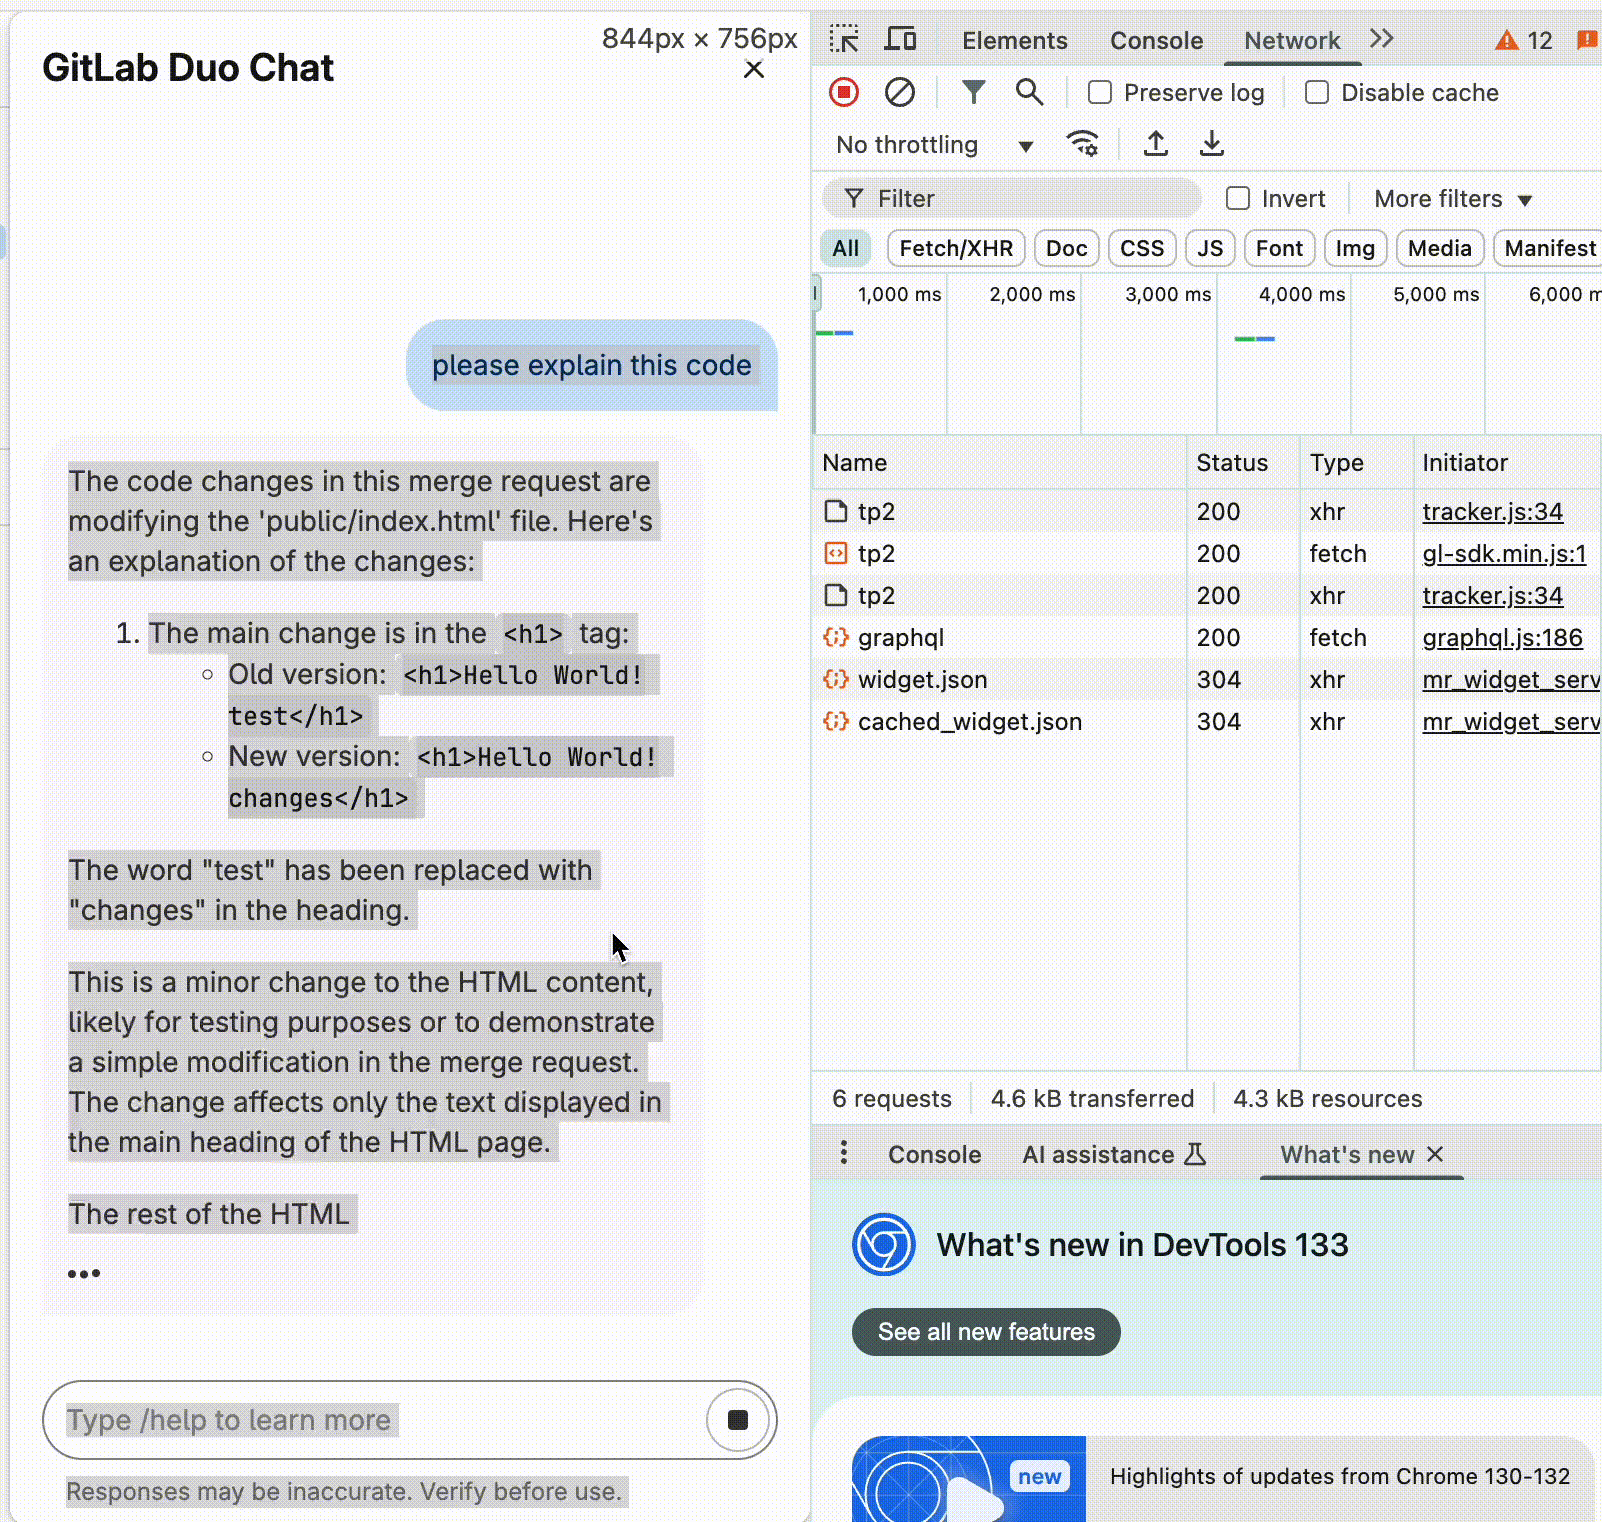Sort requests by Name column

[999, 462]
